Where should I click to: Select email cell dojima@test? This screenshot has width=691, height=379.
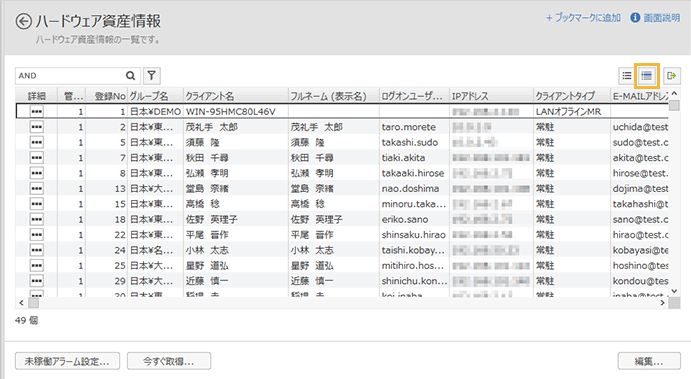click(640, 189)
